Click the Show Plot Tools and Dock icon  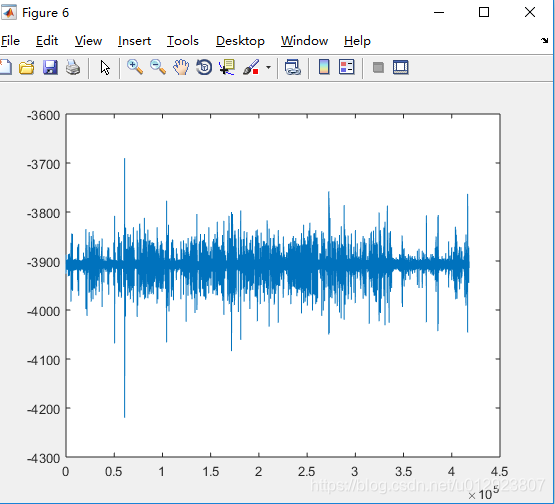click(x=401, y=67)
